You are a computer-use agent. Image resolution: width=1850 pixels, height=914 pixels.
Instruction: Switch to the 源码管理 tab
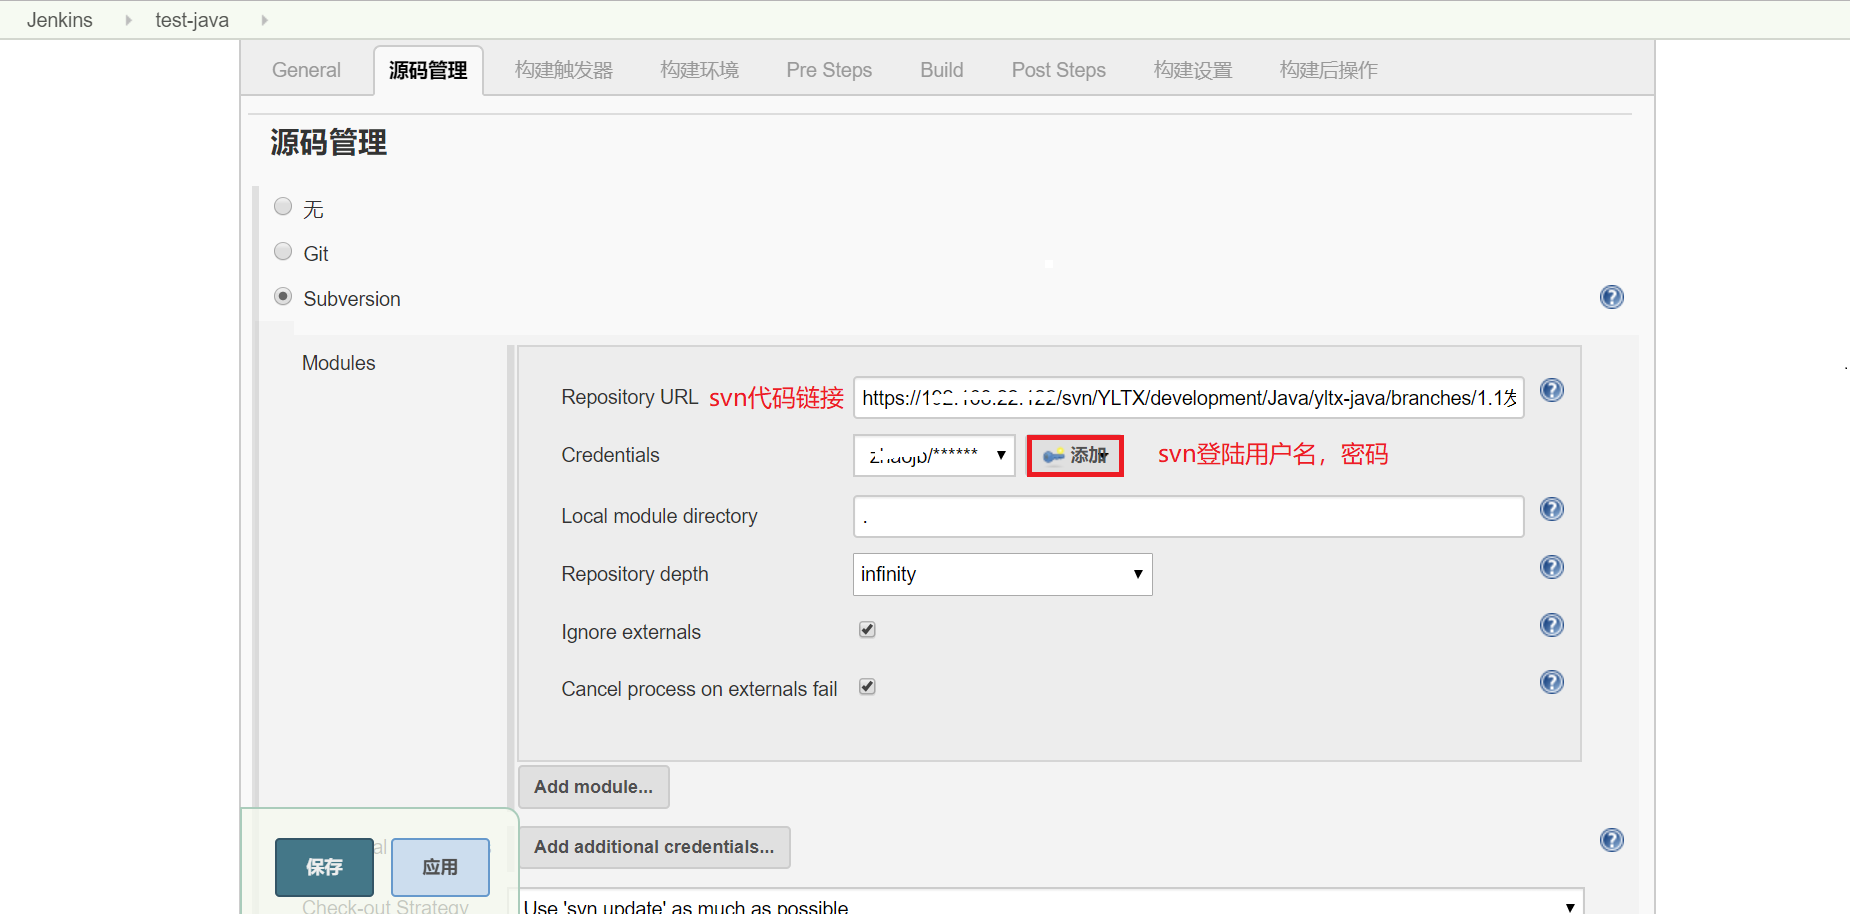(x=428, y=70)
